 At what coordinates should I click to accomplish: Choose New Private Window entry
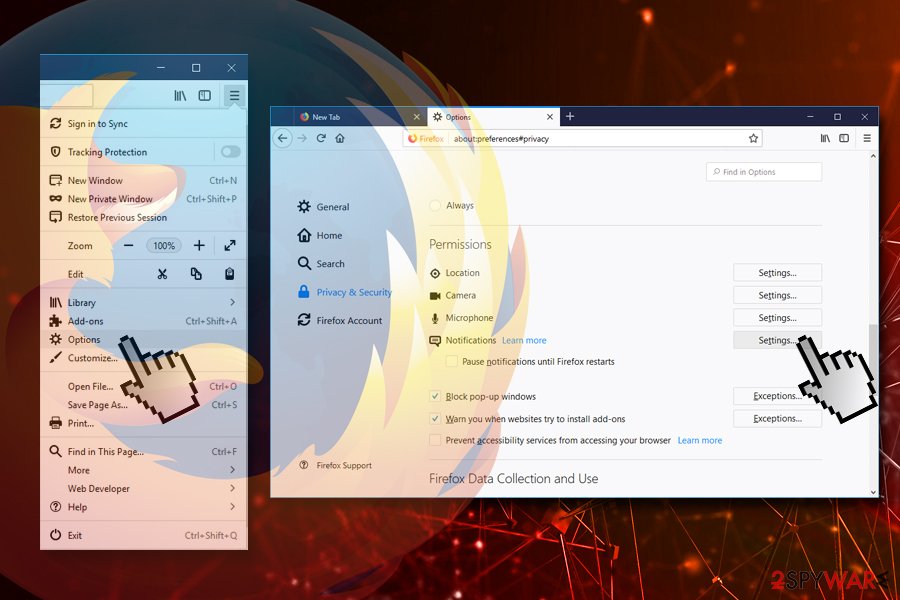tap(144, 199)
